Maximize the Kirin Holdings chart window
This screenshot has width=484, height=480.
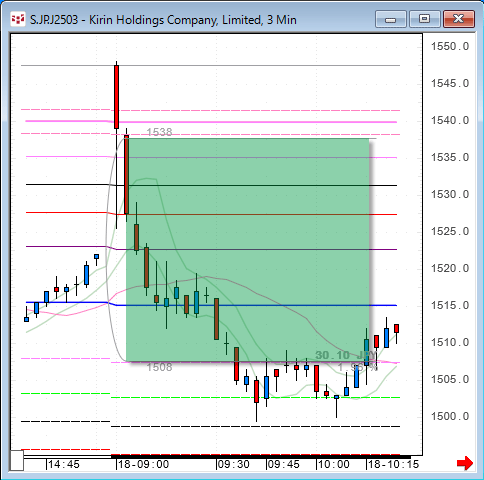tap(424, 19)
